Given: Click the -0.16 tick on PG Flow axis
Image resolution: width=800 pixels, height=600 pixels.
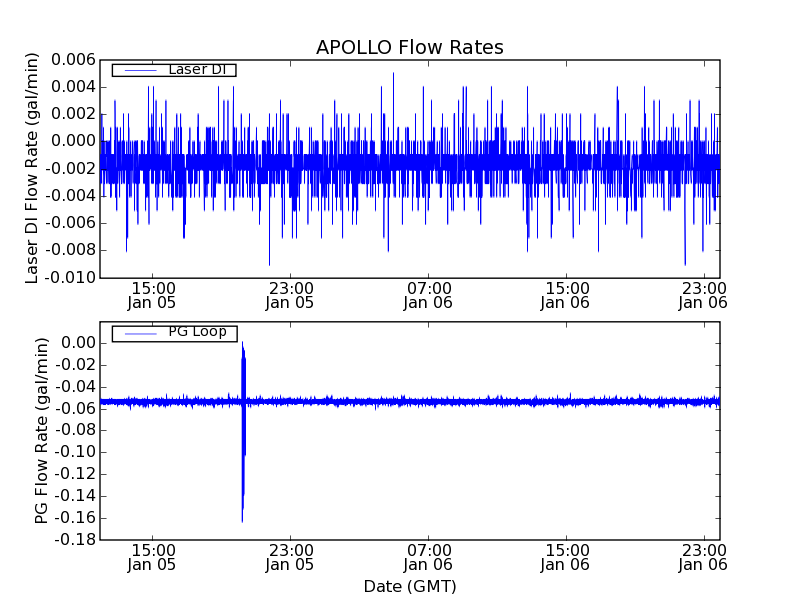Looking at the screenshot, I should [x=75, y=518].
